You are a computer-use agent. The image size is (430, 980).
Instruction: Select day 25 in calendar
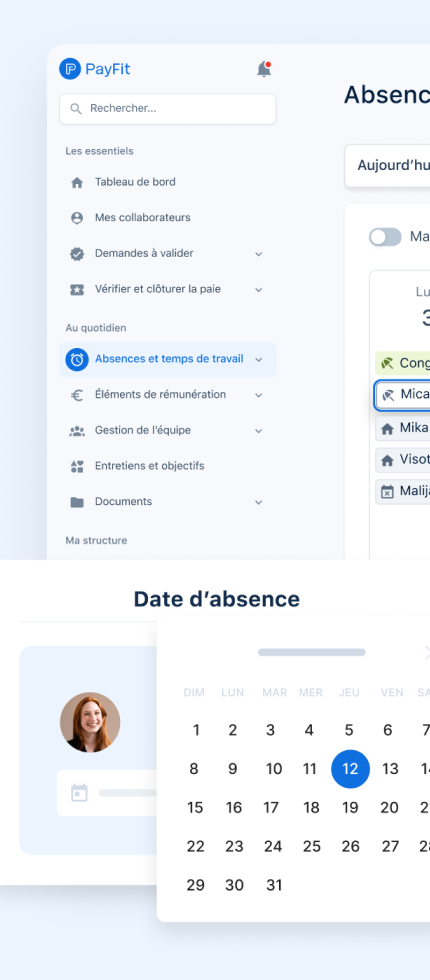point(311,846)
